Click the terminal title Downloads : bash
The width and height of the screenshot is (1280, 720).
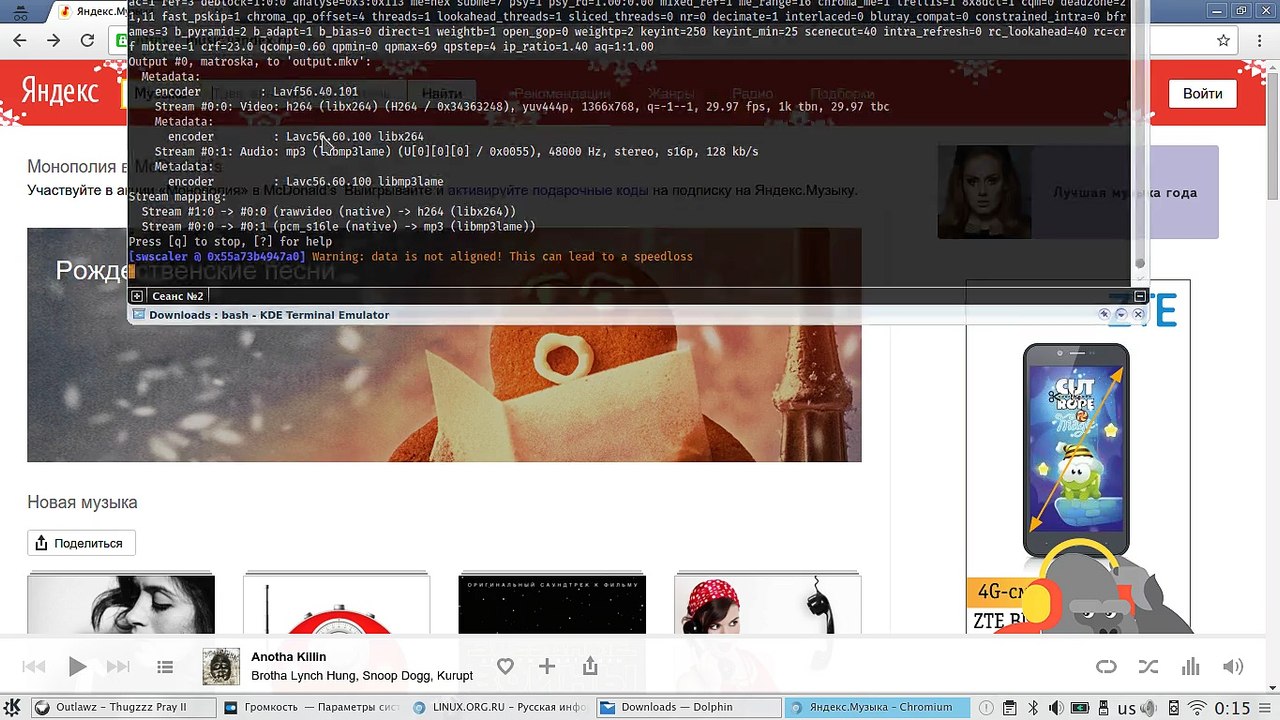[x=269, y=315]
